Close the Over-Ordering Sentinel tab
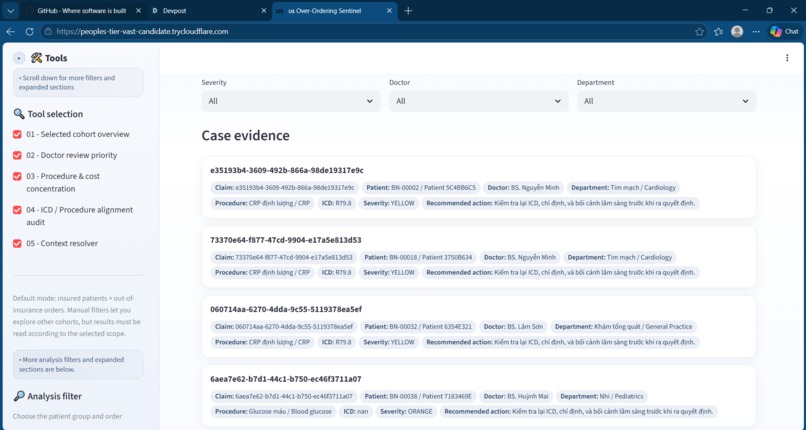The height and width of the screenshot is (430, 806). (x=389, y=11)
